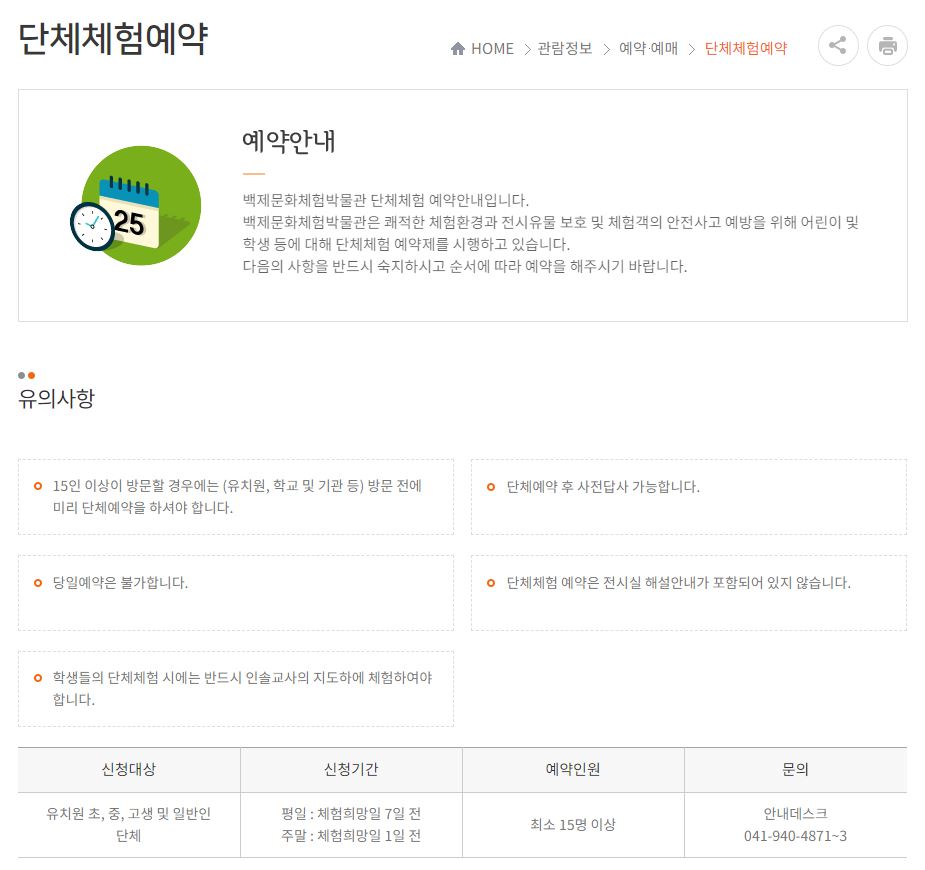Screen dimensions: 925x870
Task: Click the share icon button
Action: click(x=838, y=45)
